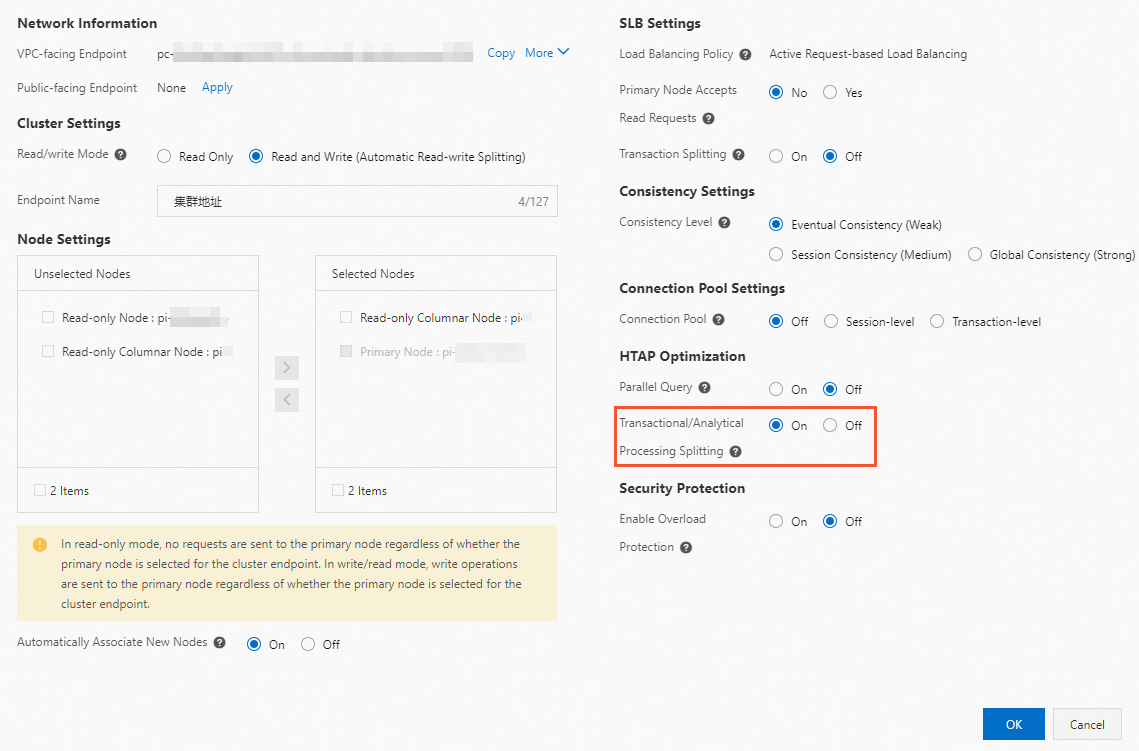This screenshot has height=751, width=1139.
Task: Check the 2 Items select-all box under Unselected Nodes
Action: [40, 490]
